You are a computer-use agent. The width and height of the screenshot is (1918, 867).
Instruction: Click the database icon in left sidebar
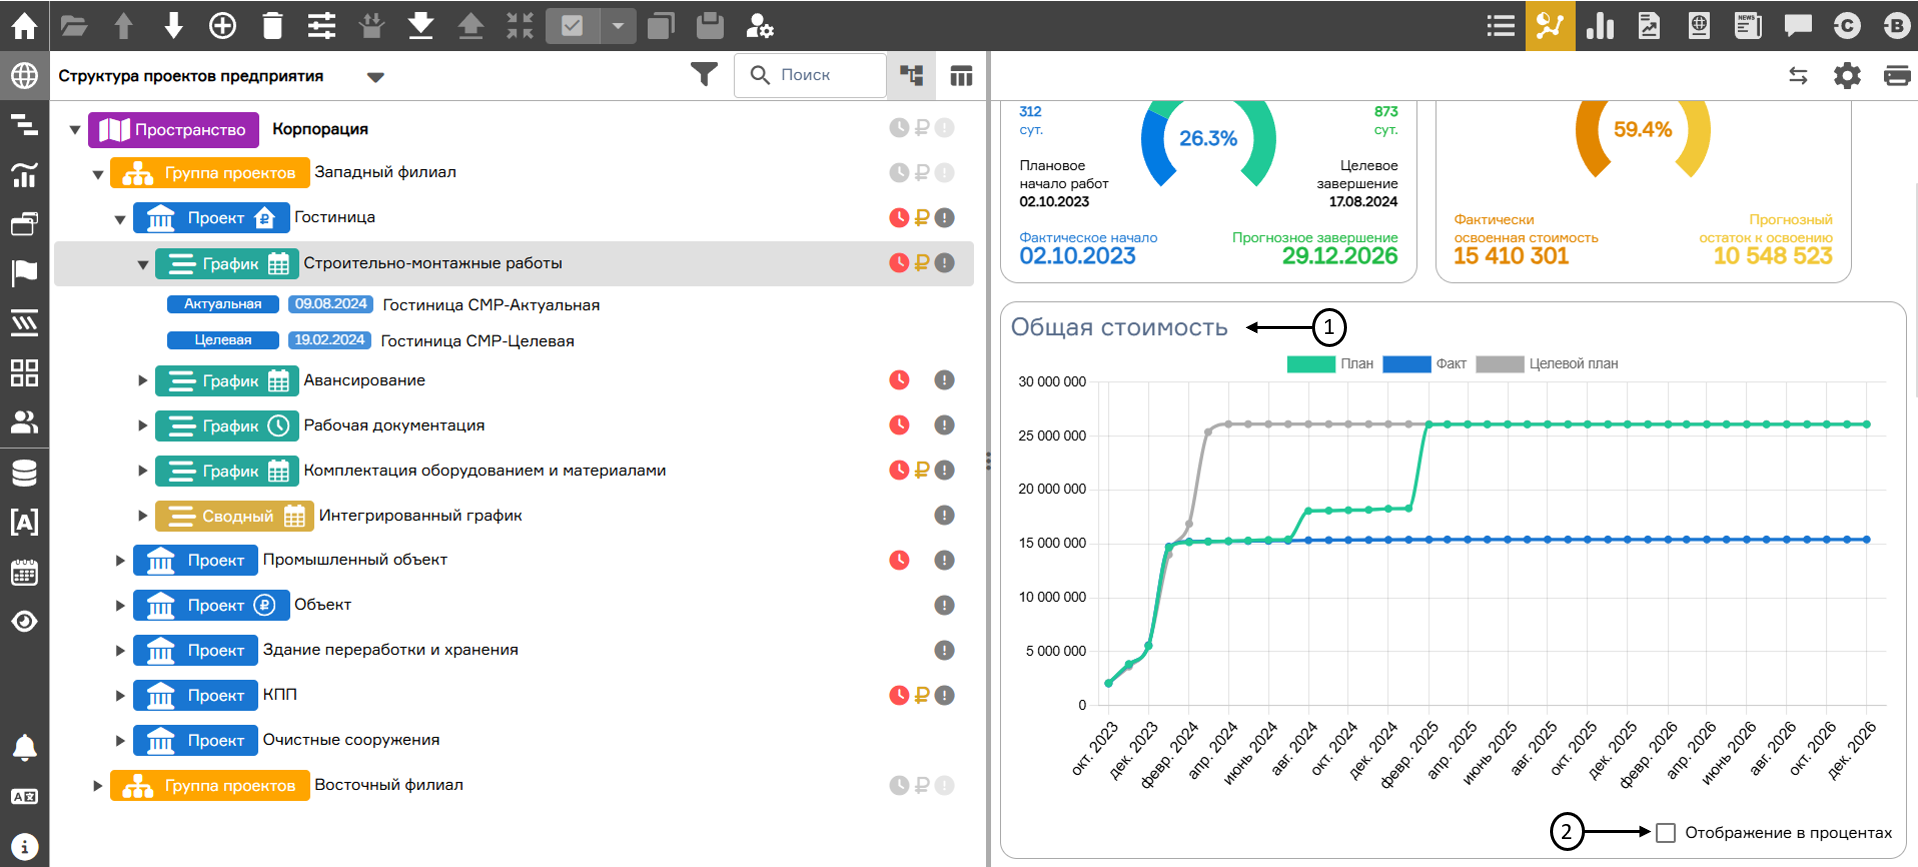[x=24, y=472]
